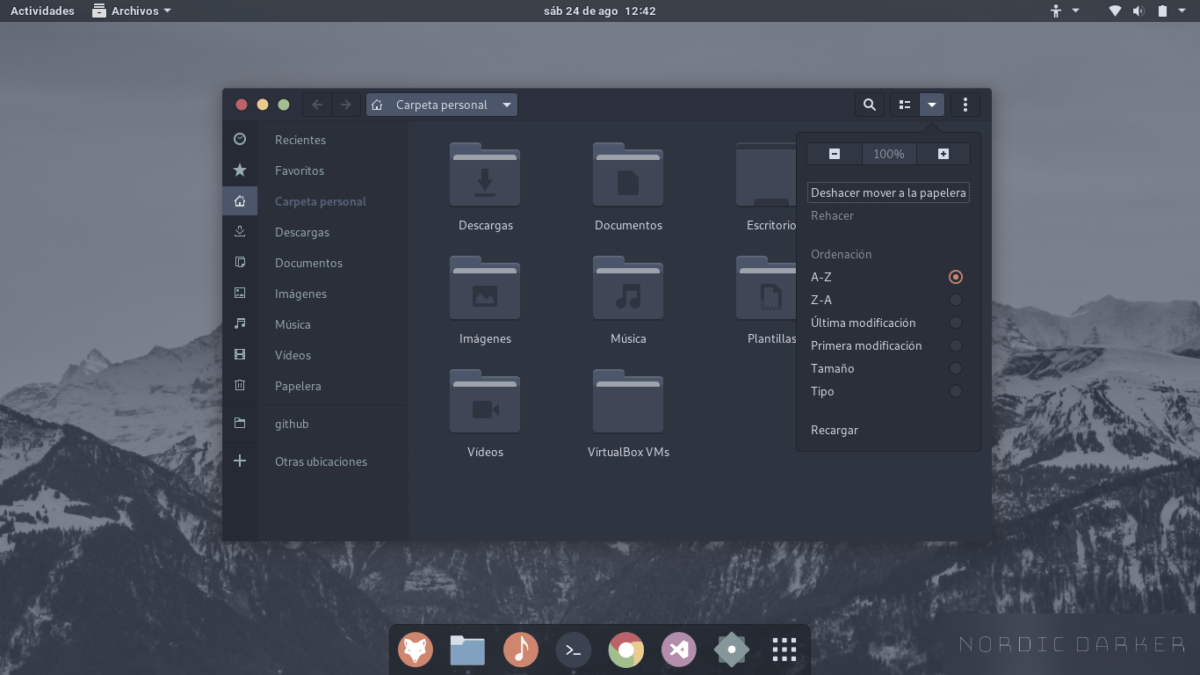Screen dimensions: 1200x675
Task: Click Recargar to refresh the folder
Action: [834, 429]
